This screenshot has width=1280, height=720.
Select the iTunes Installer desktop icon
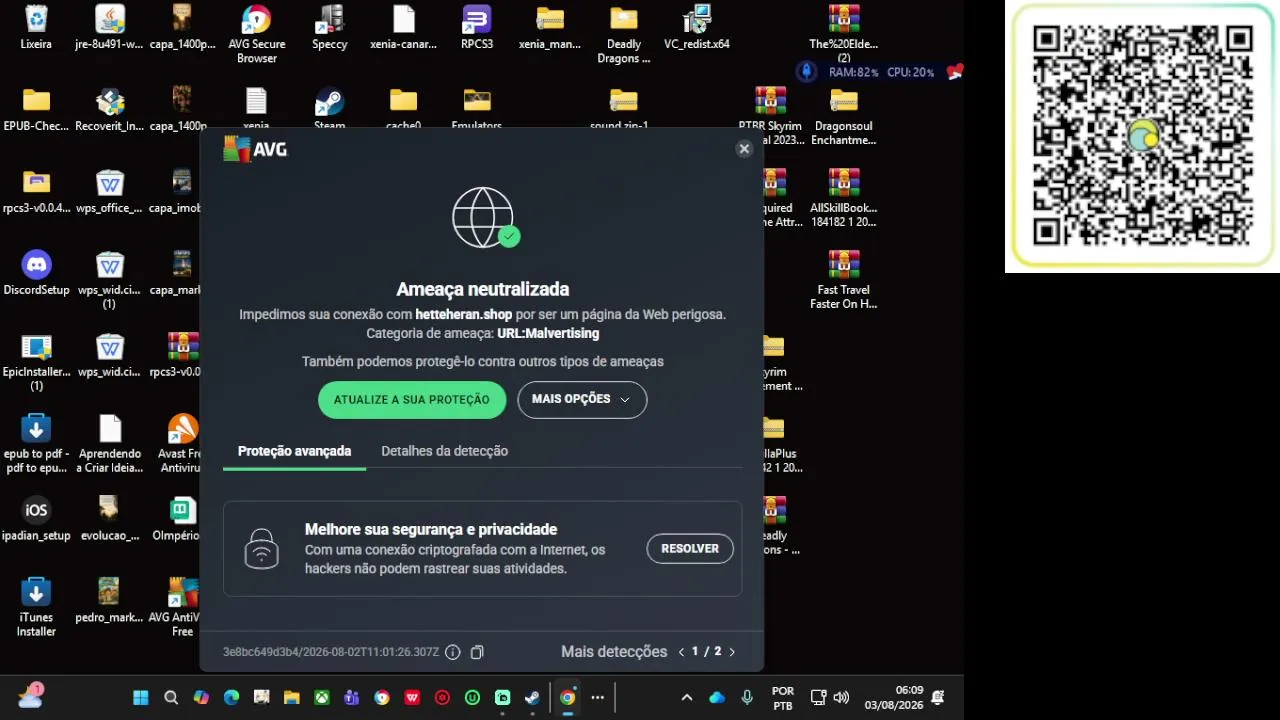coord(36,607)
